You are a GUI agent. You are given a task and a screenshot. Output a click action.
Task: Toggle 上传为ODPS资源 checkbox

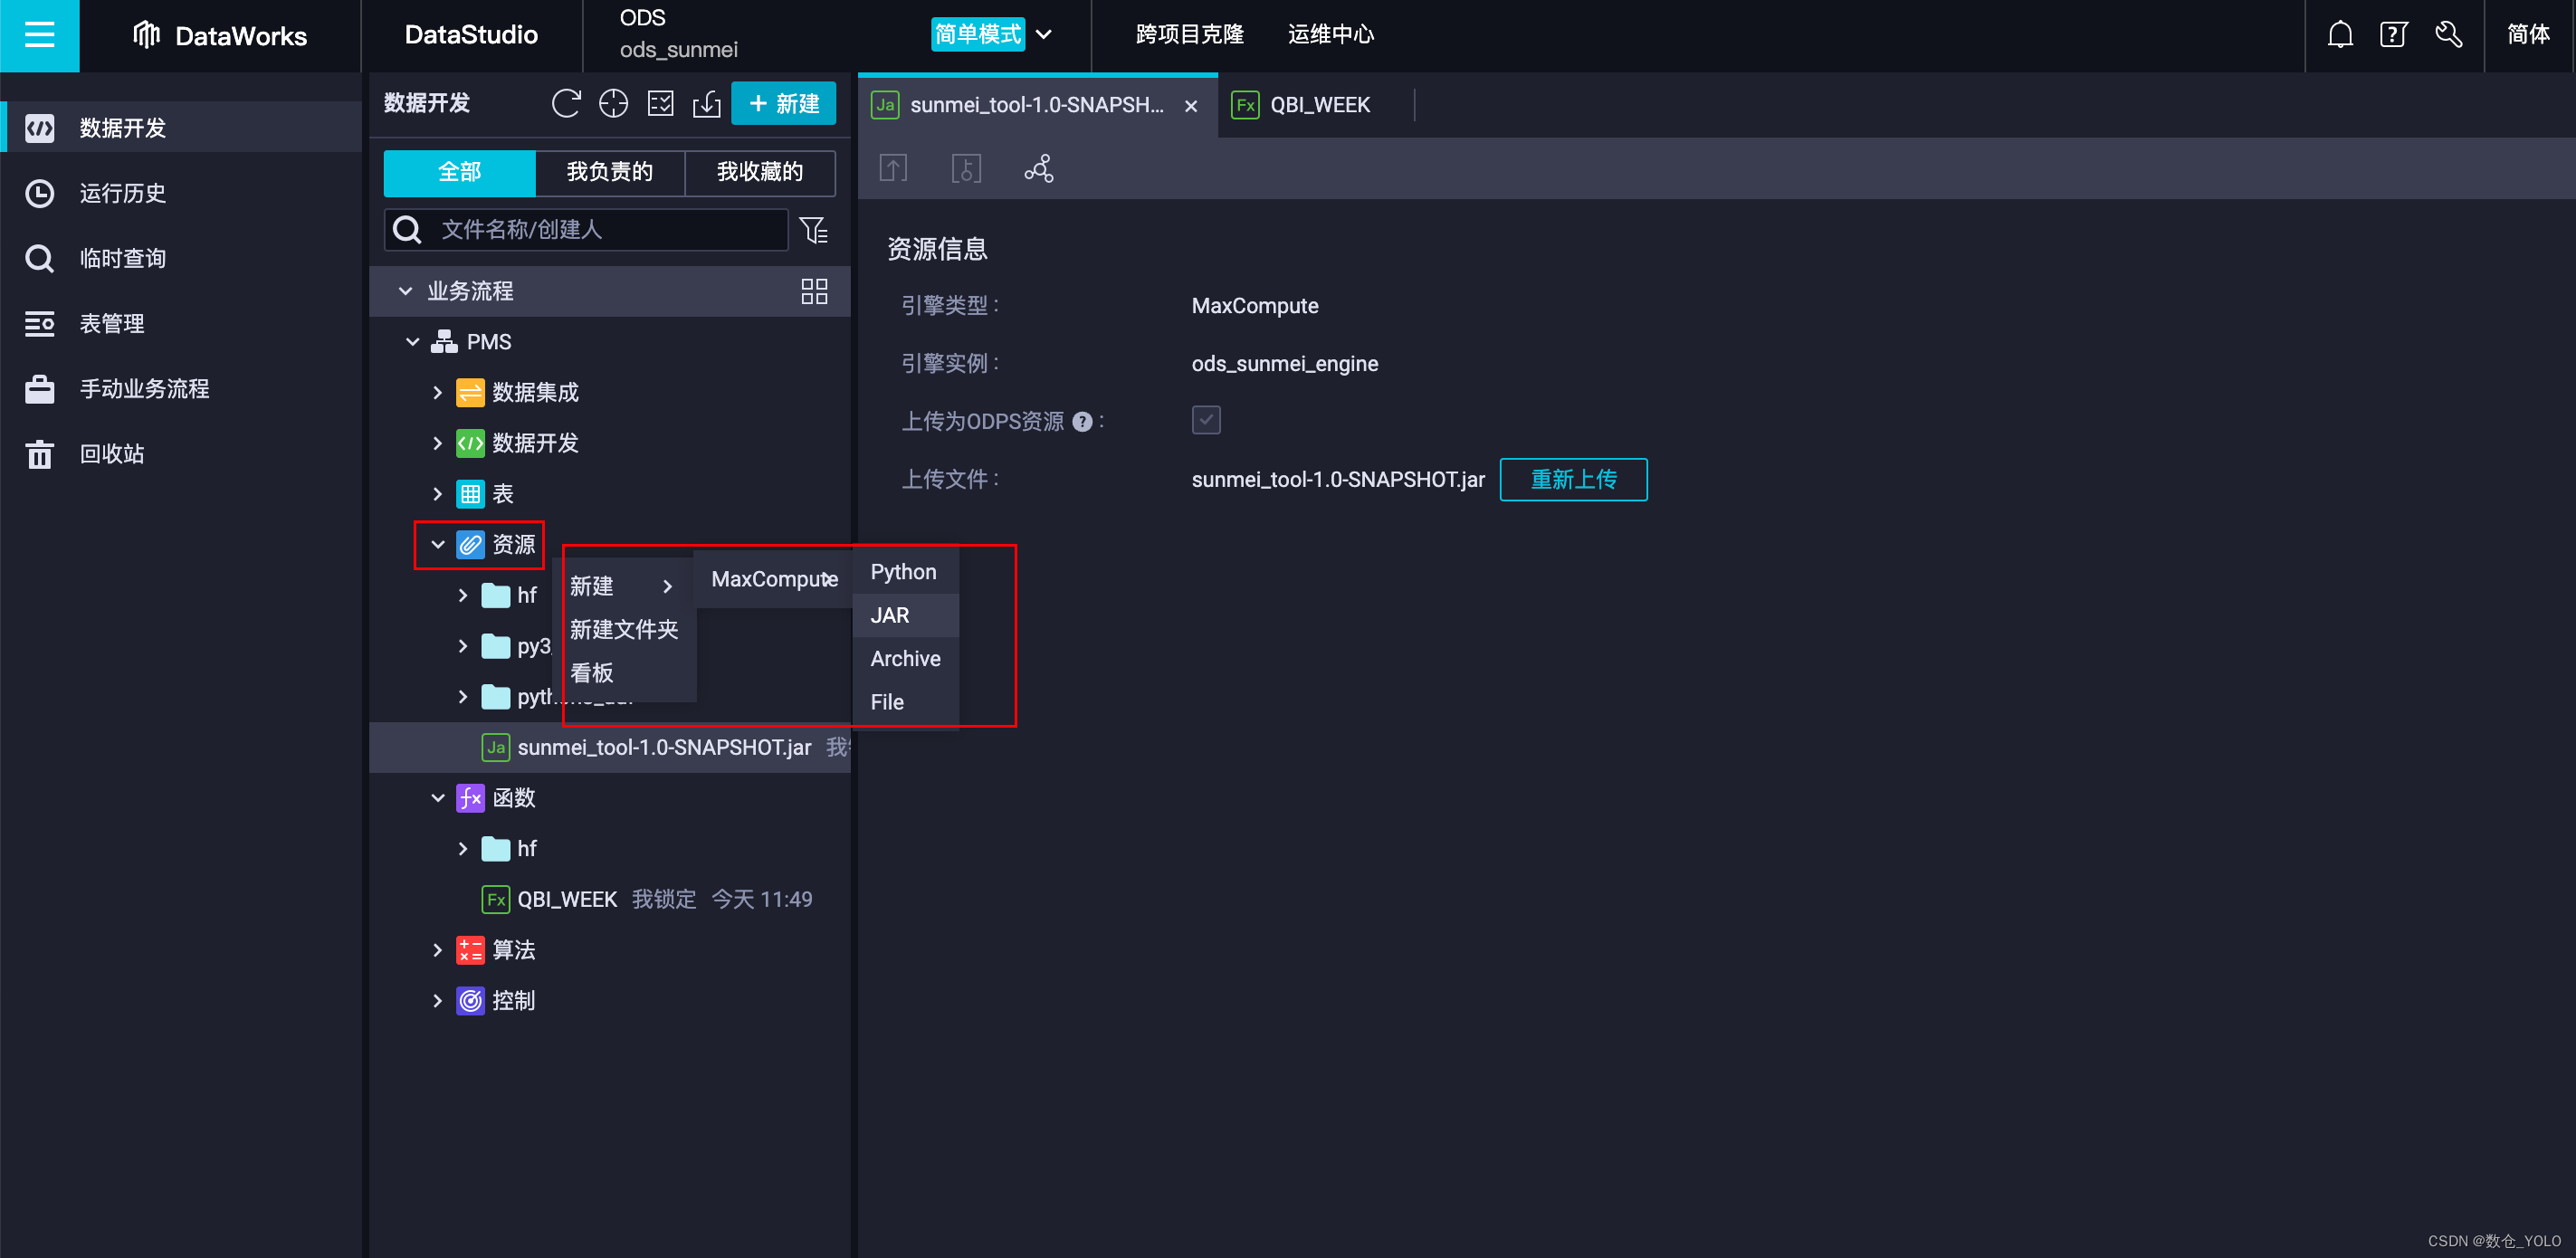click(x=1206, y=420)
